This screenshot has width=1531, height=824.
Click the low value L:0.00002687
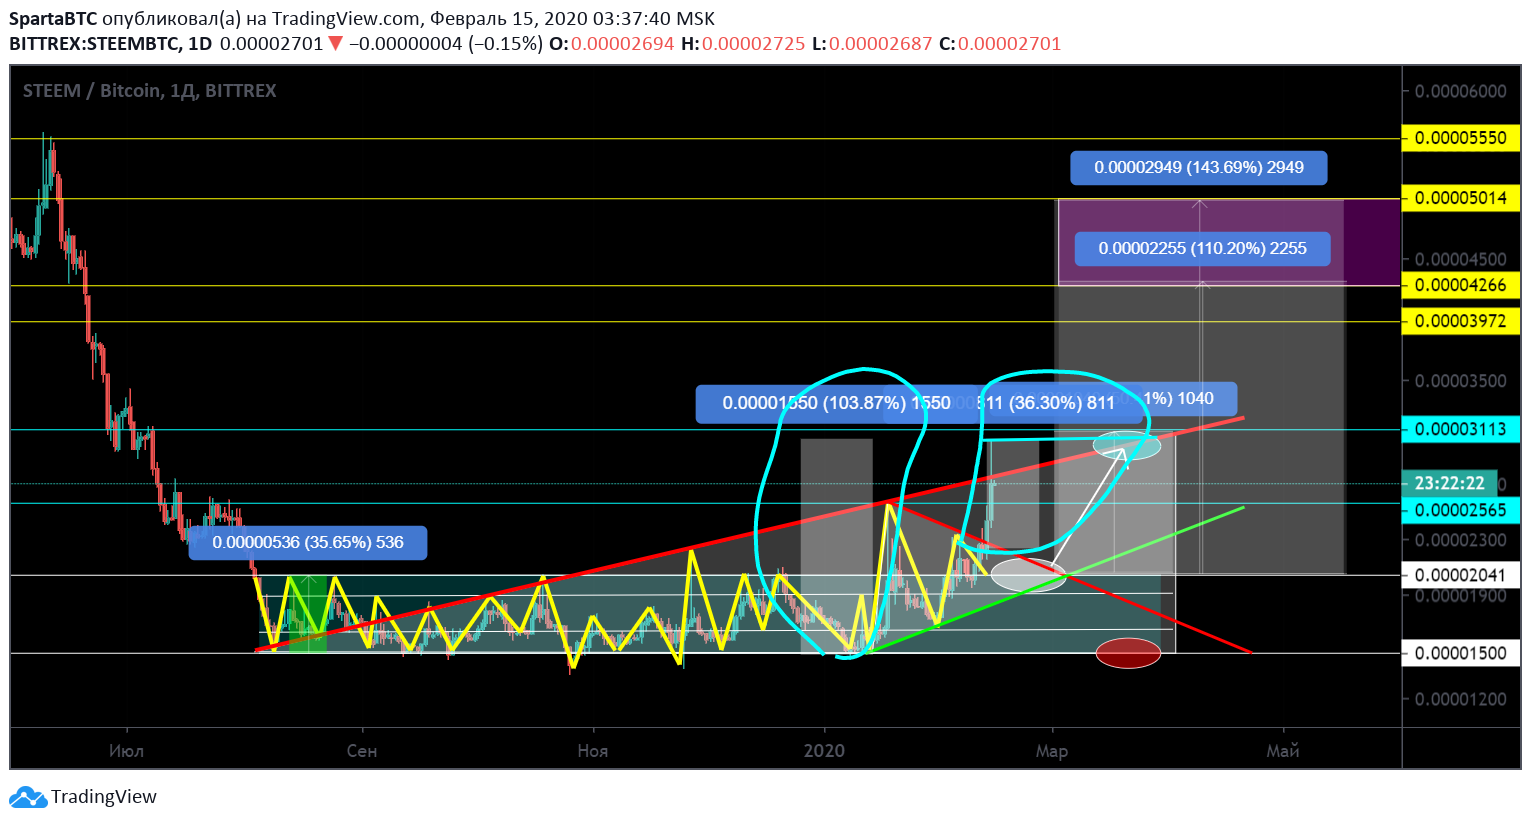[x=871, y=44]
